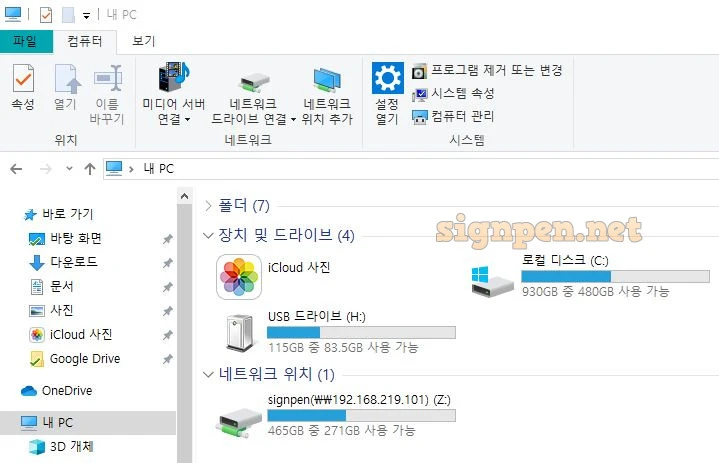Select 프로그램 제거 또는 변경 option

(x=487, y=71)
